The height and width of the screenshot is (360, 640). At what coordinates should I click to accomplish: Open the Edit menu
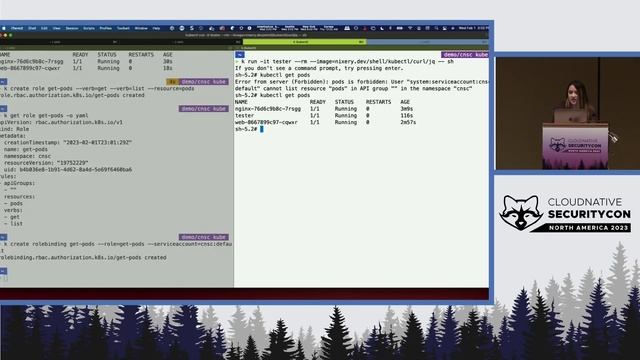click(x=44, y=28)
